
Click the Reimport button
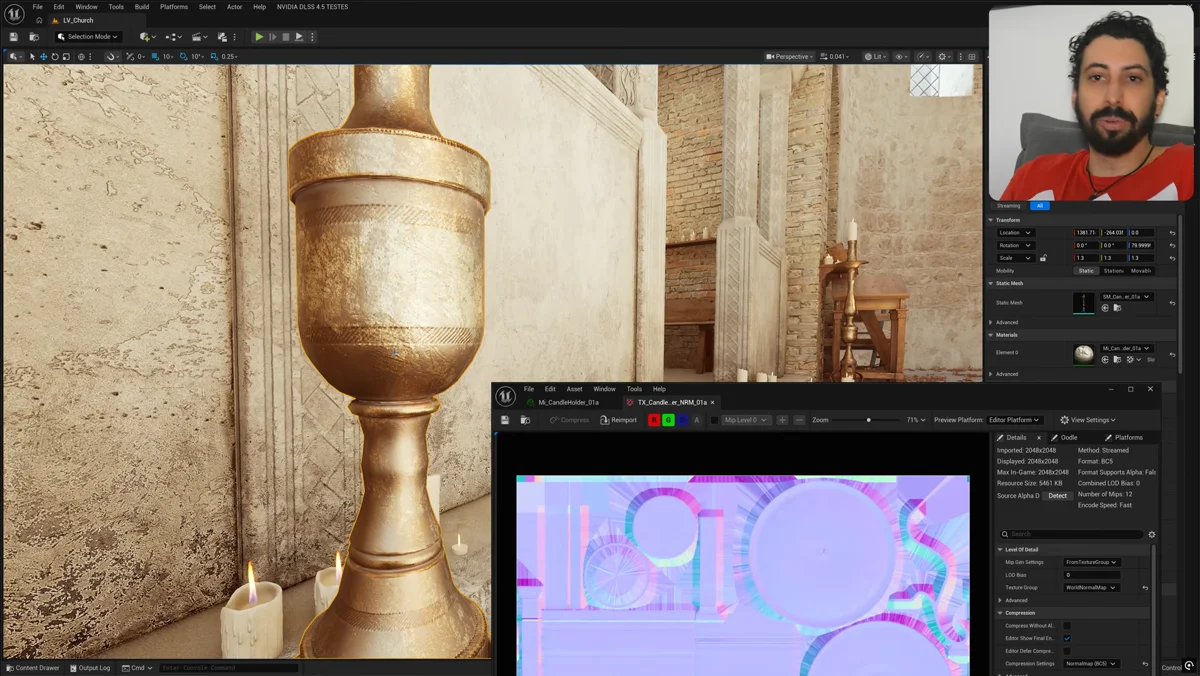[x=618, y=420]
